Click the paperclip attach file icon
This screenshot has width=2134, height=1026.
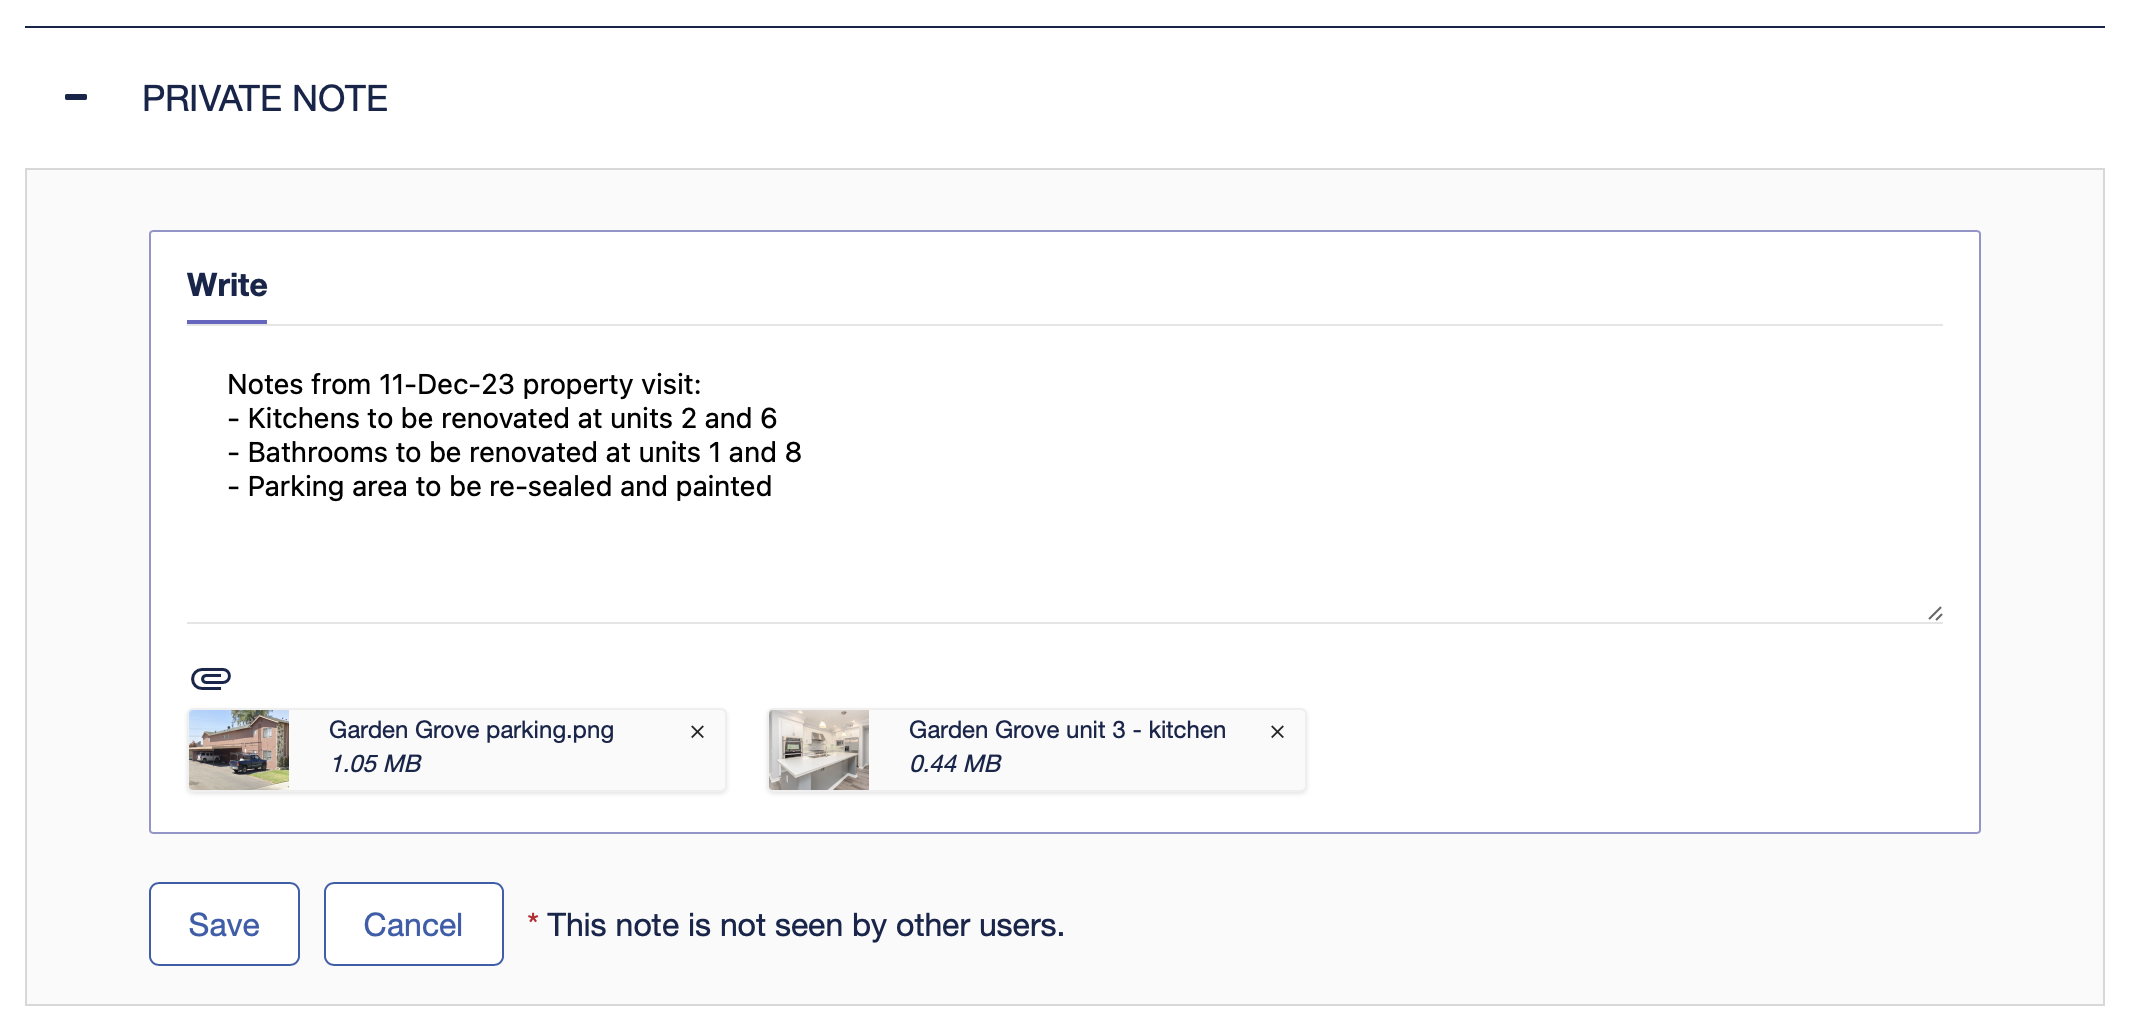tap(211, 679)
